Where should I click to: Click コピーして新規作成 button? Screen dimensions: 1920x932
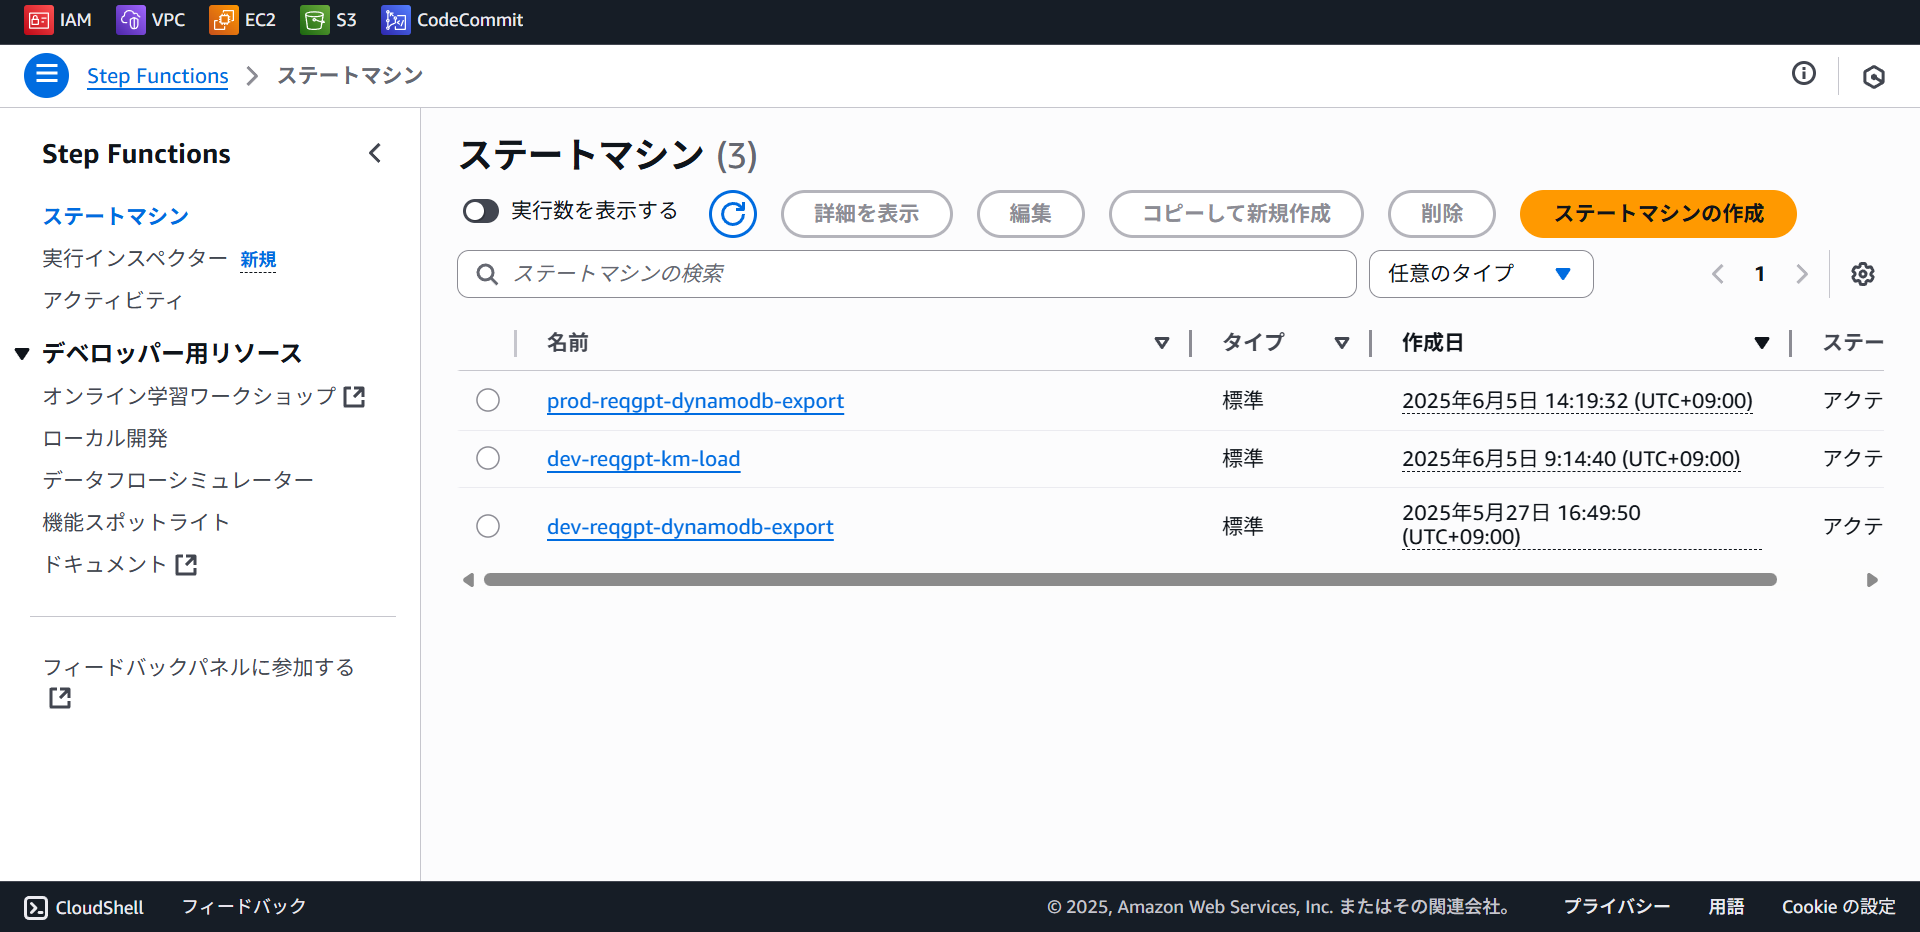click(1236, 214)
